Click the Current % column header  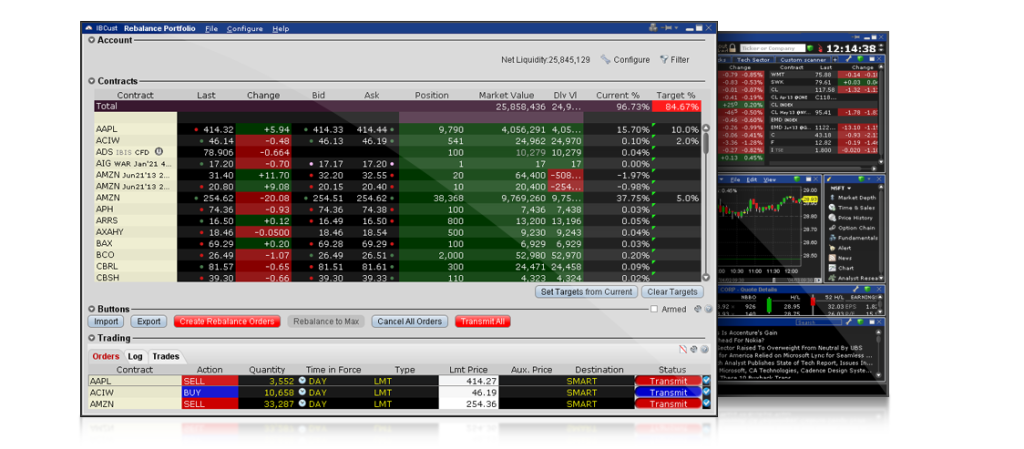pyautogui.click(x=617, y=95)
